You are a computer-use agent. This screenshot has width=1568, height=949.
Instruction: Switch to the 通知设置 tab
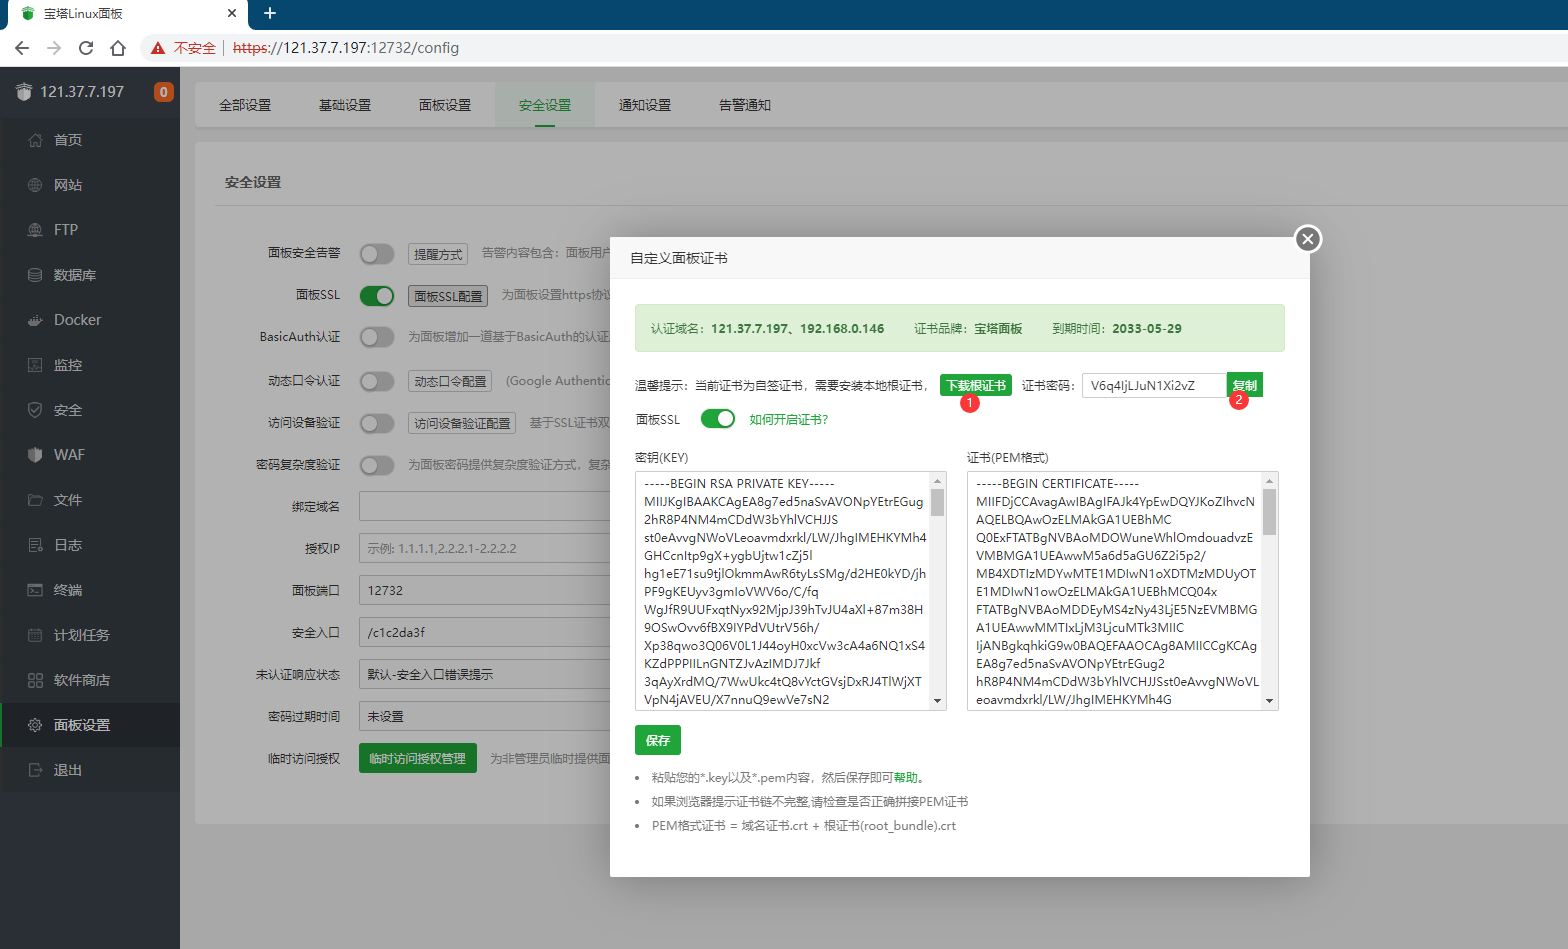pyautogui.click(x=645, y=105)
